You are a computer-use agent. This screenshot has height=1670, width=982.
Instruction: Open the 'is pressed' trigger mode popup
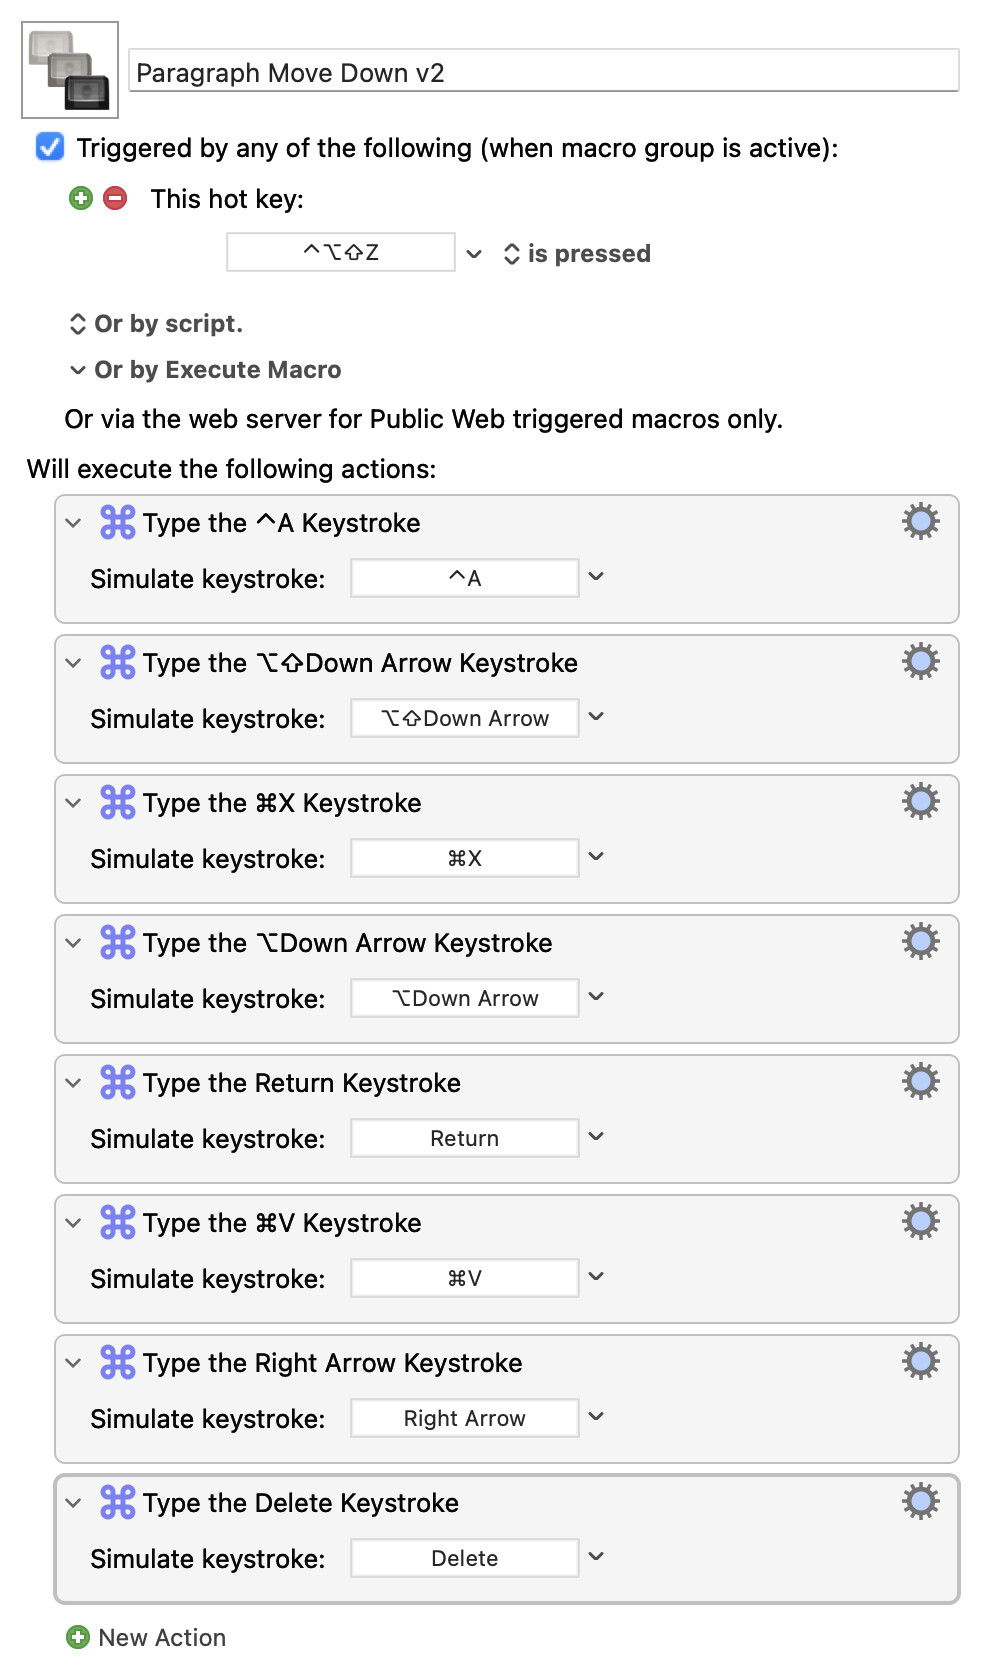coord(577,254)
